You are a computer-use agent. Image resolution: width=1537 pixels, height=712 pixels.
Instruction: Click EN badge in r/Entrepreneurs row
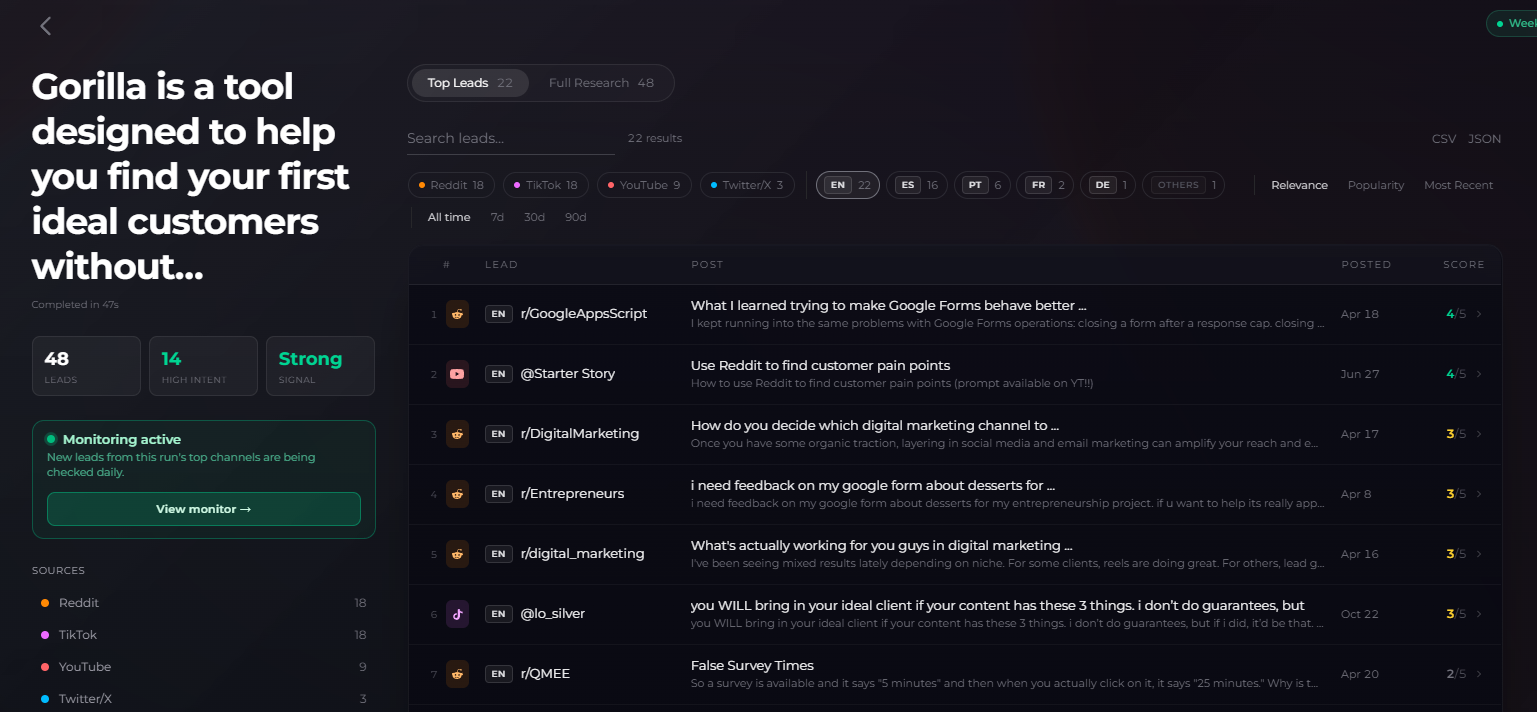click(498, 494)
